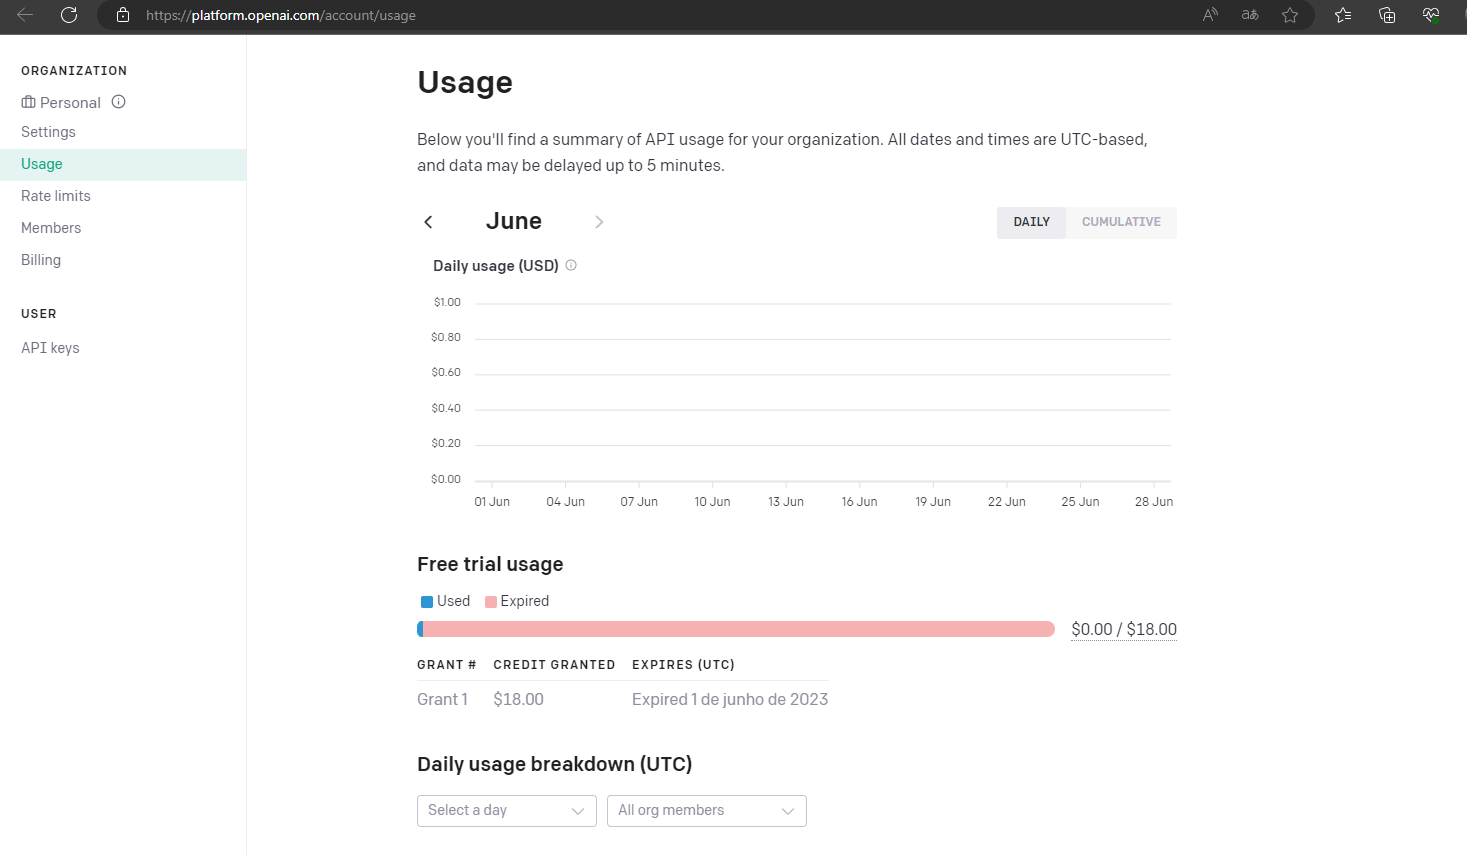This screenshot has width=1467, height=855.
Task: Go to next month with right chevron
Action: coord(599,222)
